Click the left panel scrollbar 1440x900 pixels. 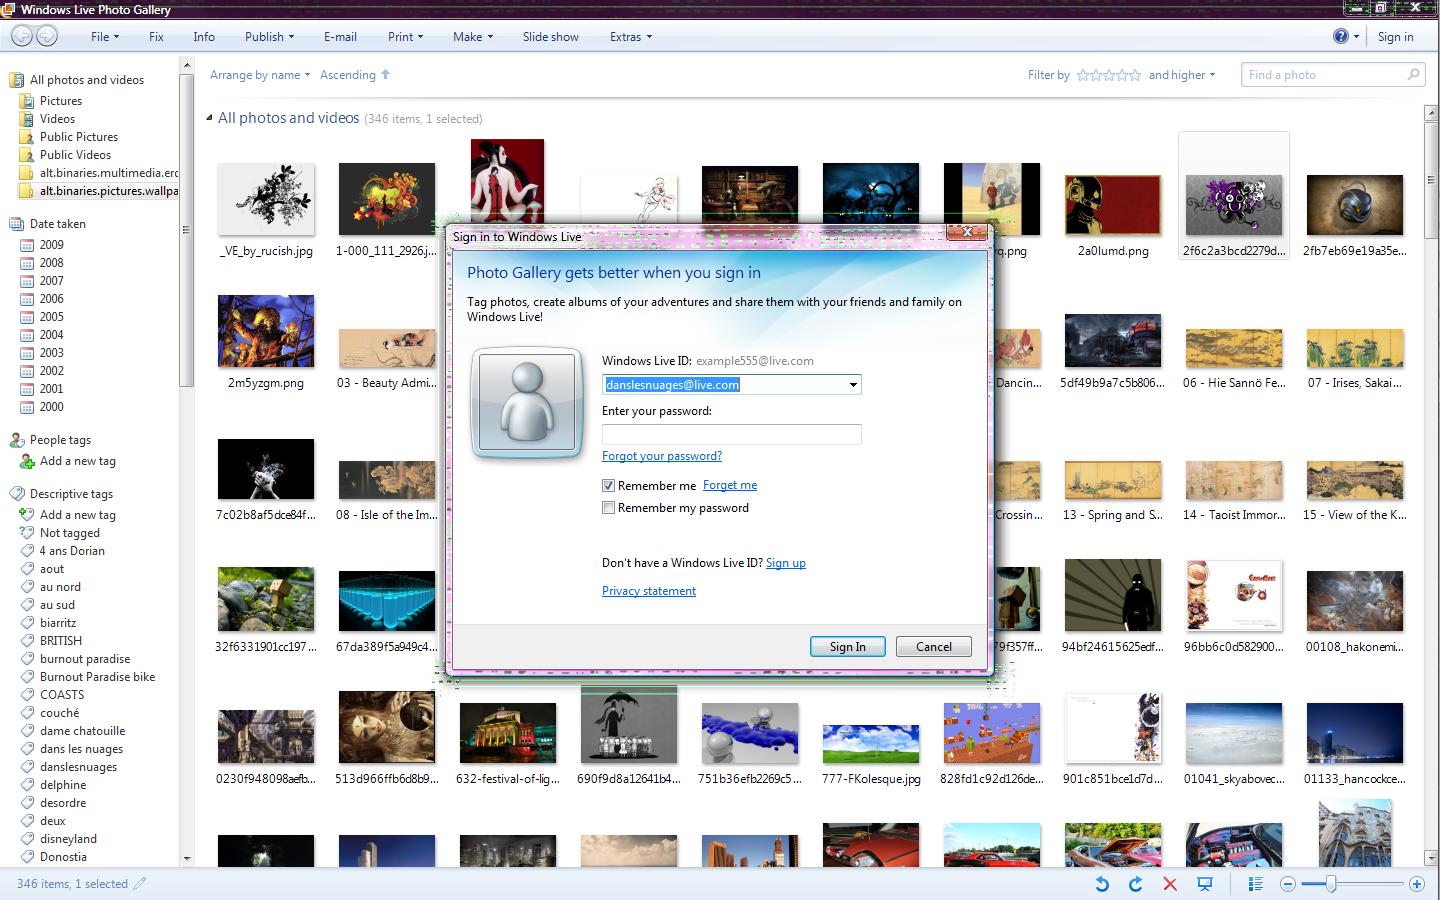(x=185, y=230)
